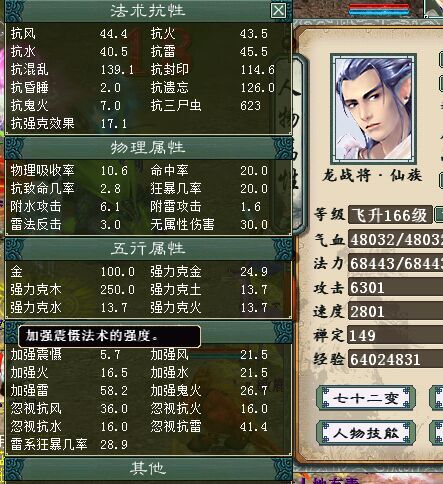This screenshot has height=484, width=443.
Task: Open the 人物技能 button
Action: [366, 433]
